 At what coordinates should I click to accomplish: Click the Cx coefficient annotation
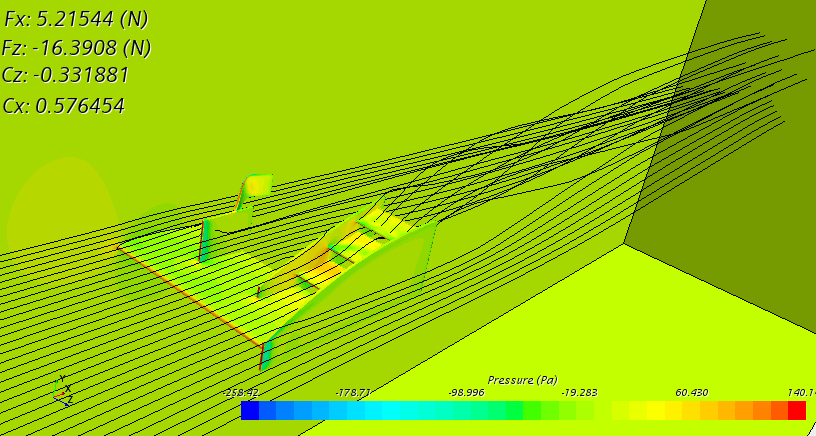64,104
